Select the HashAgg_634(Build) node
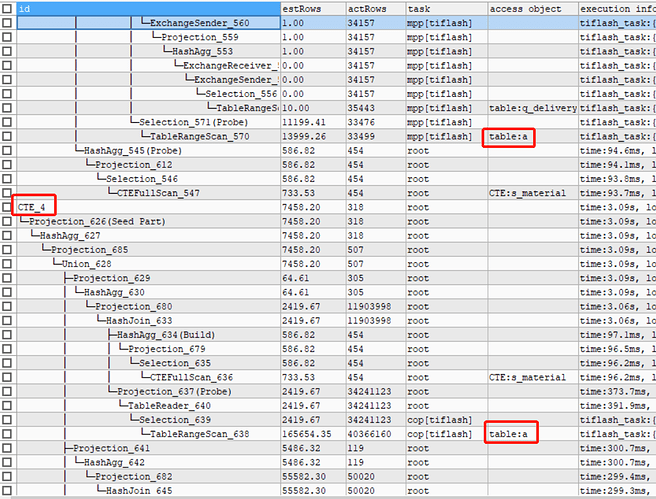656x499 pixels. pyautogui.click(x=166, y=335)
